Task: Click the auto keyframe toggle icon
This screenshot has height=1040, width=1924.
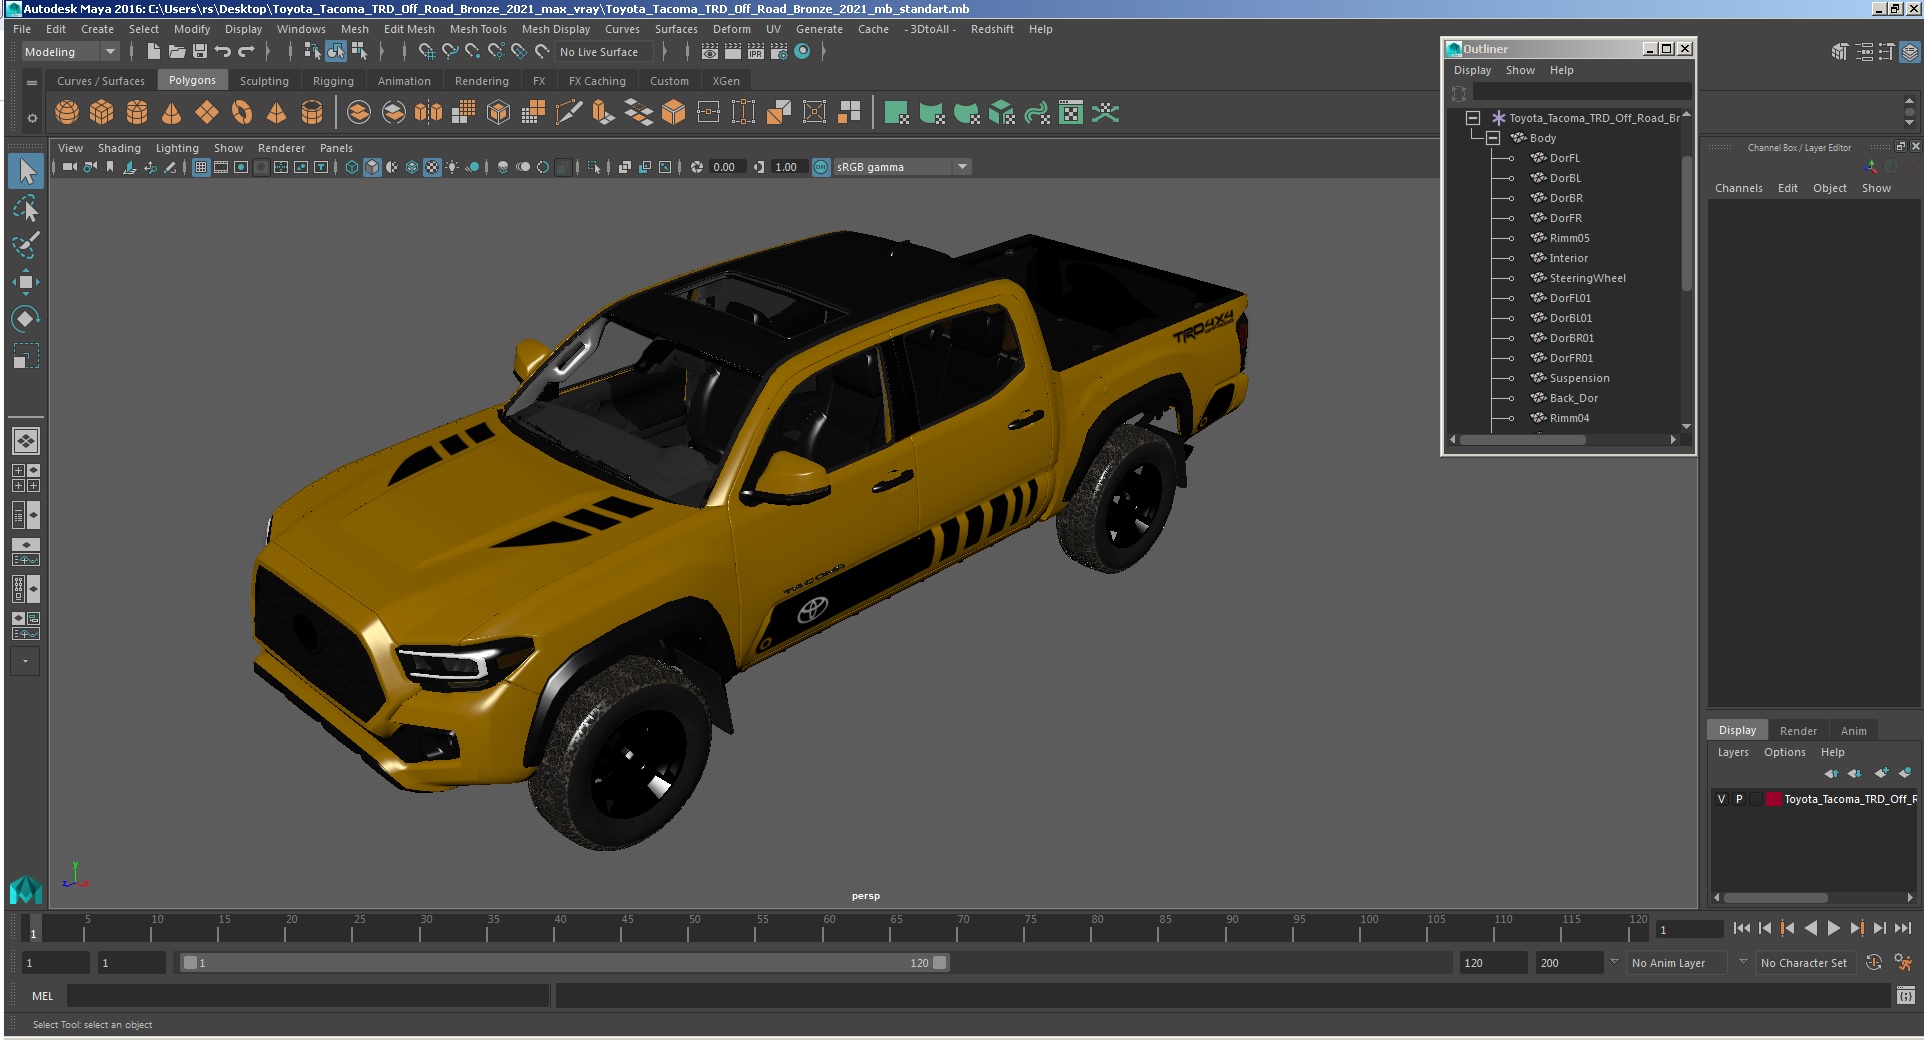Action: [1874, 963]
